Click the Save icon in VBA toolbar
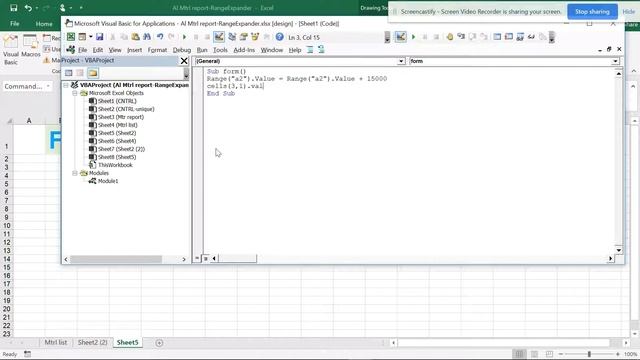640x360 pixels. (x=100, y=37)
